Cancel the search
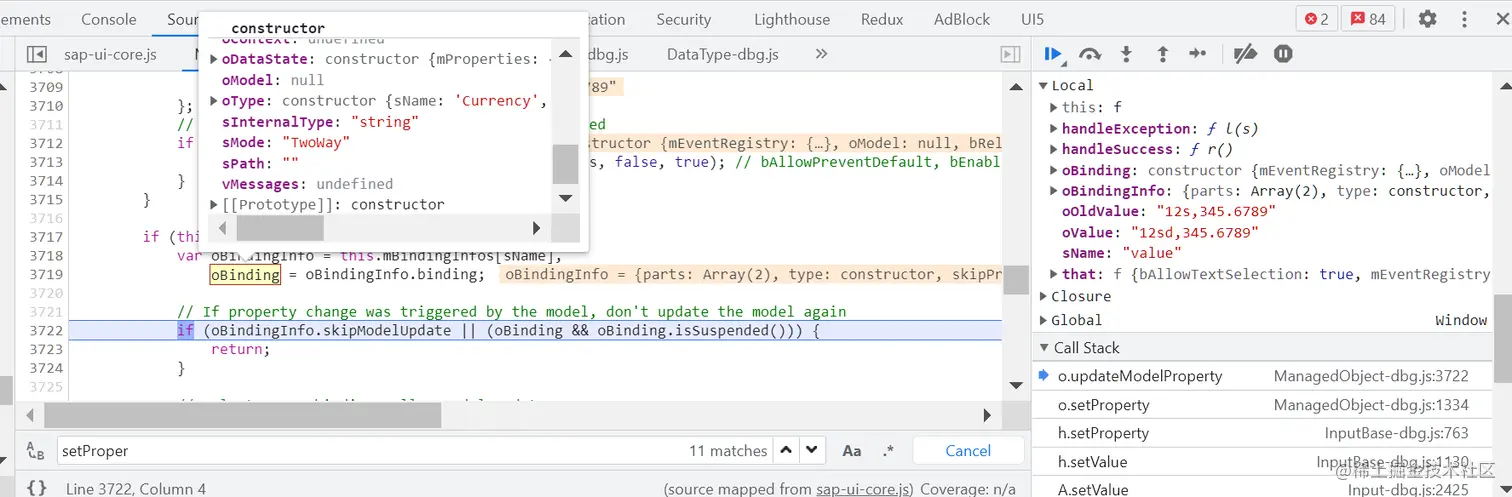 (968, 451)
